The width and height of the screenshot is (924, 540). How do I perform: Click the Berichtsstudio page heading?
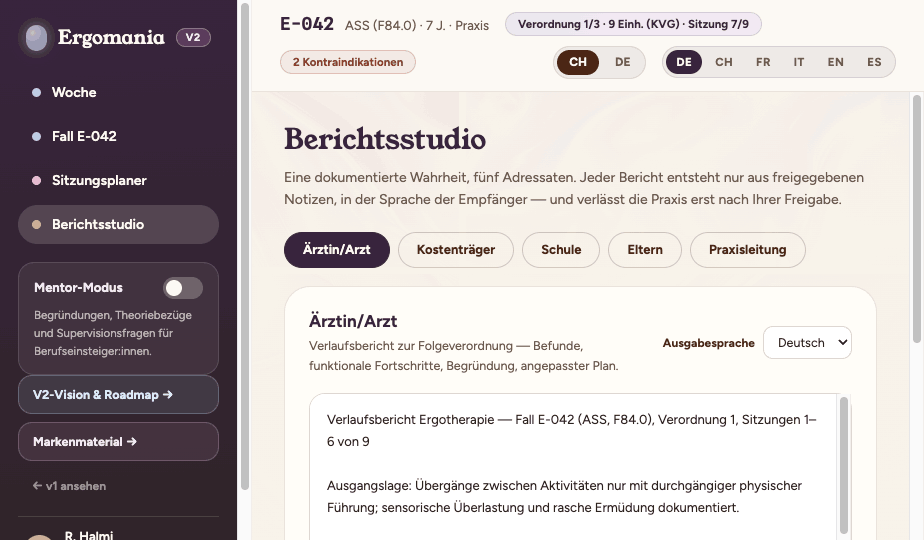385,139
